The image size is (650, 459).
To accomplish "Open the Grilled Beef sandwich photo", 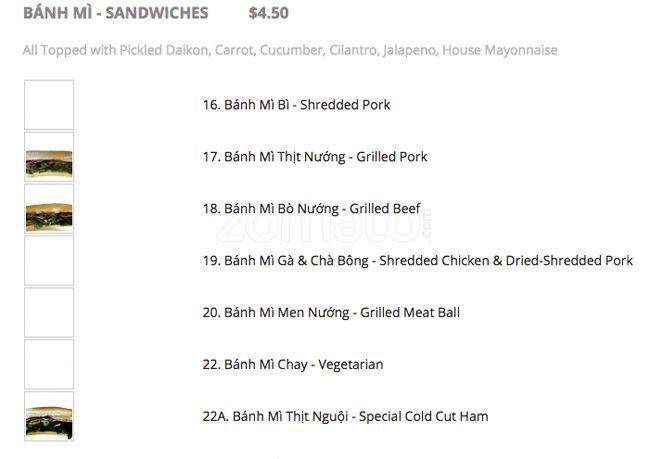I will pos(49,209).
